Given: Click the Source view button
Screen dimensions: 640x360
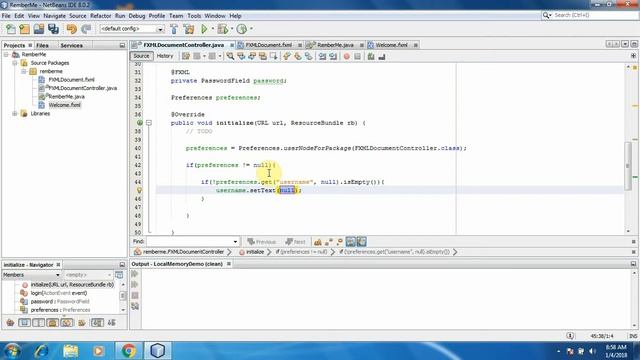Looking at the screenshot, I should coord(141,56).
